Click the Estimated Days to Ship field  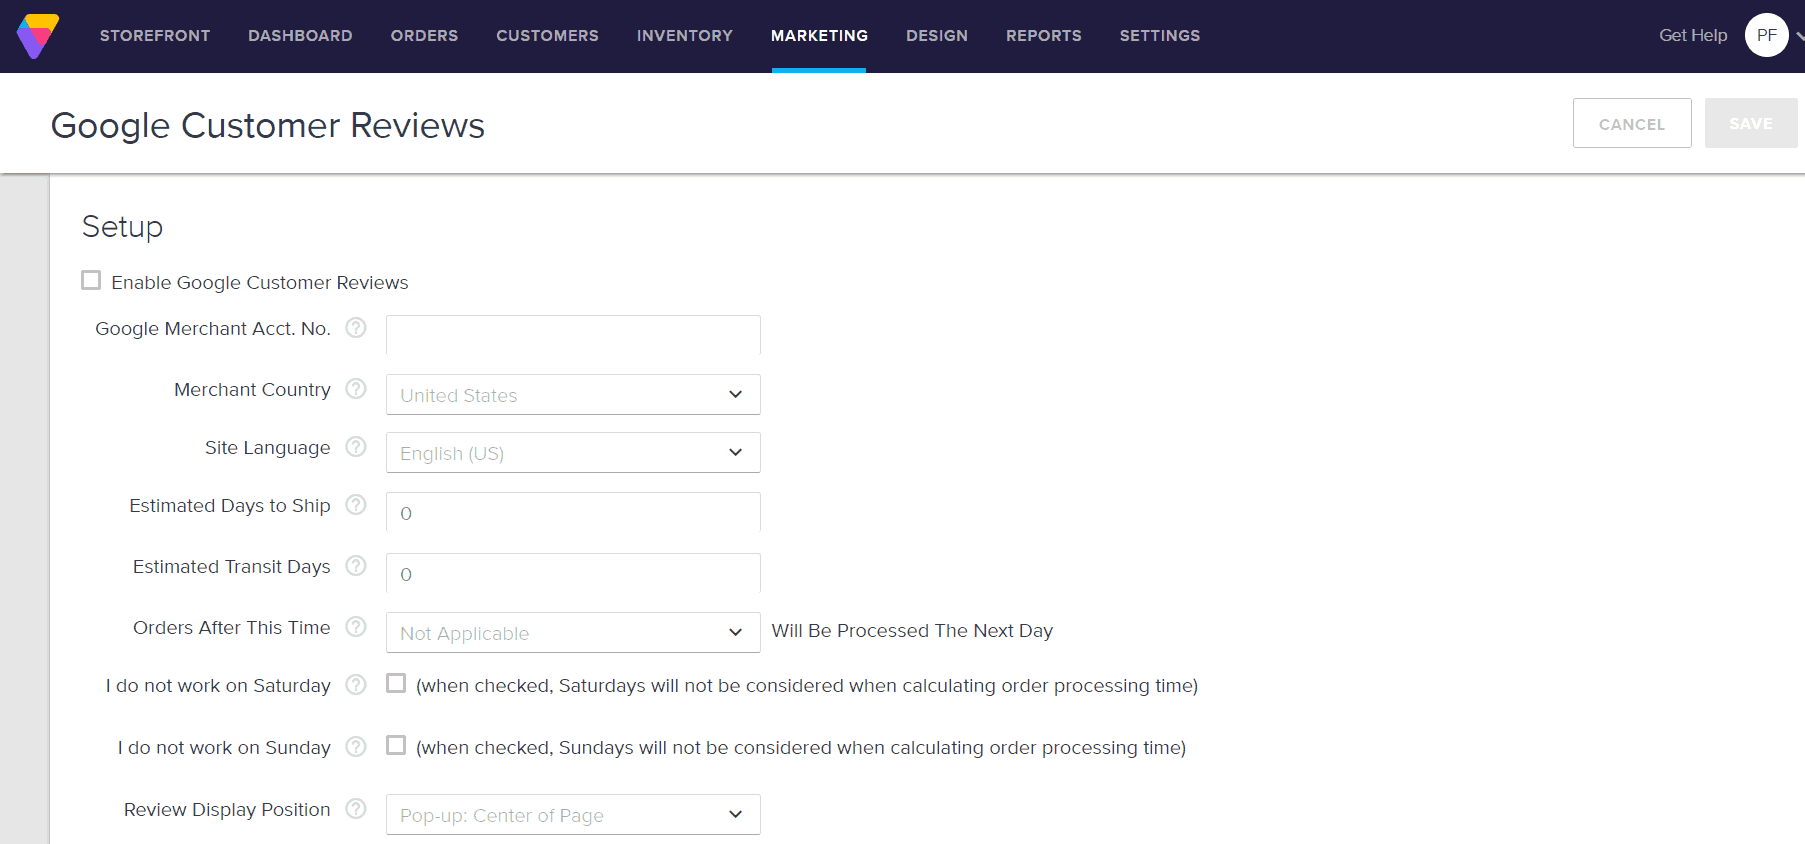(573, 512)
